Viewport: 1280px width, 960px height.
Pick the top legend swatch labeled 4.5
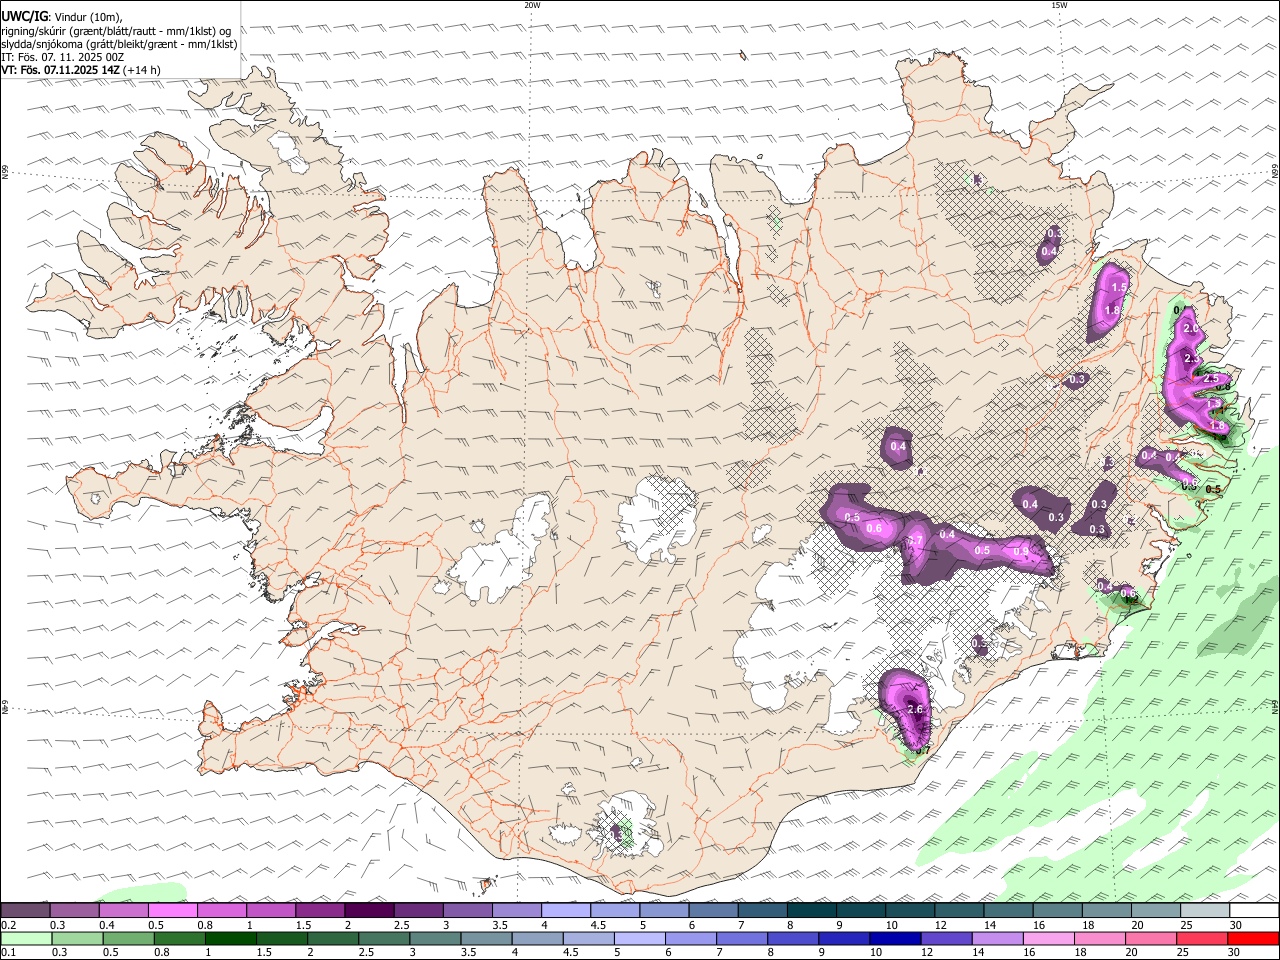point(615,911)
